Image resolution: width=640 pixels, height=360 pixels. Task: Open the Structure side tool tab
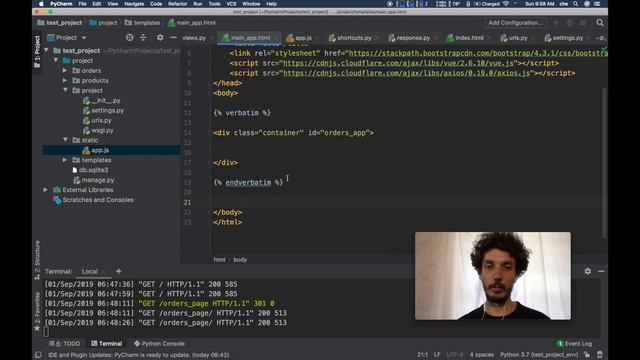point(37,260)
